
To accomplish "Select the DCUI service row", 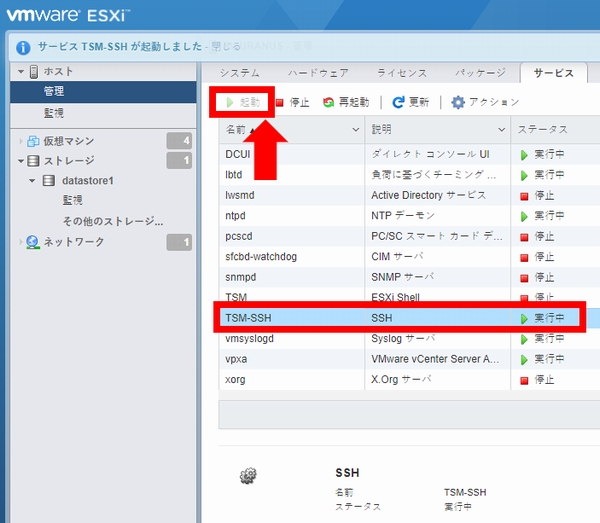I will tap(409, 154).
